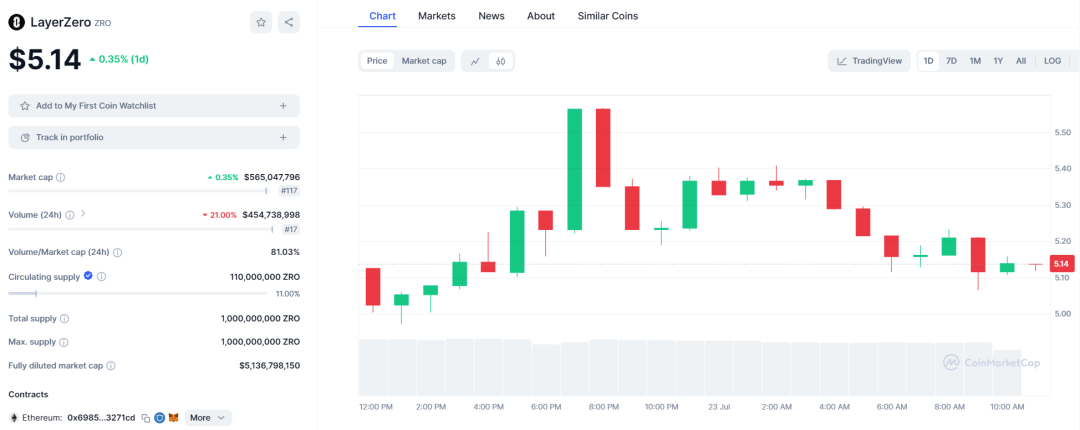Viewport: 1080px width, 430px height.
Task: Copy the Ethereum contract address
Action: tap(146, 418)
